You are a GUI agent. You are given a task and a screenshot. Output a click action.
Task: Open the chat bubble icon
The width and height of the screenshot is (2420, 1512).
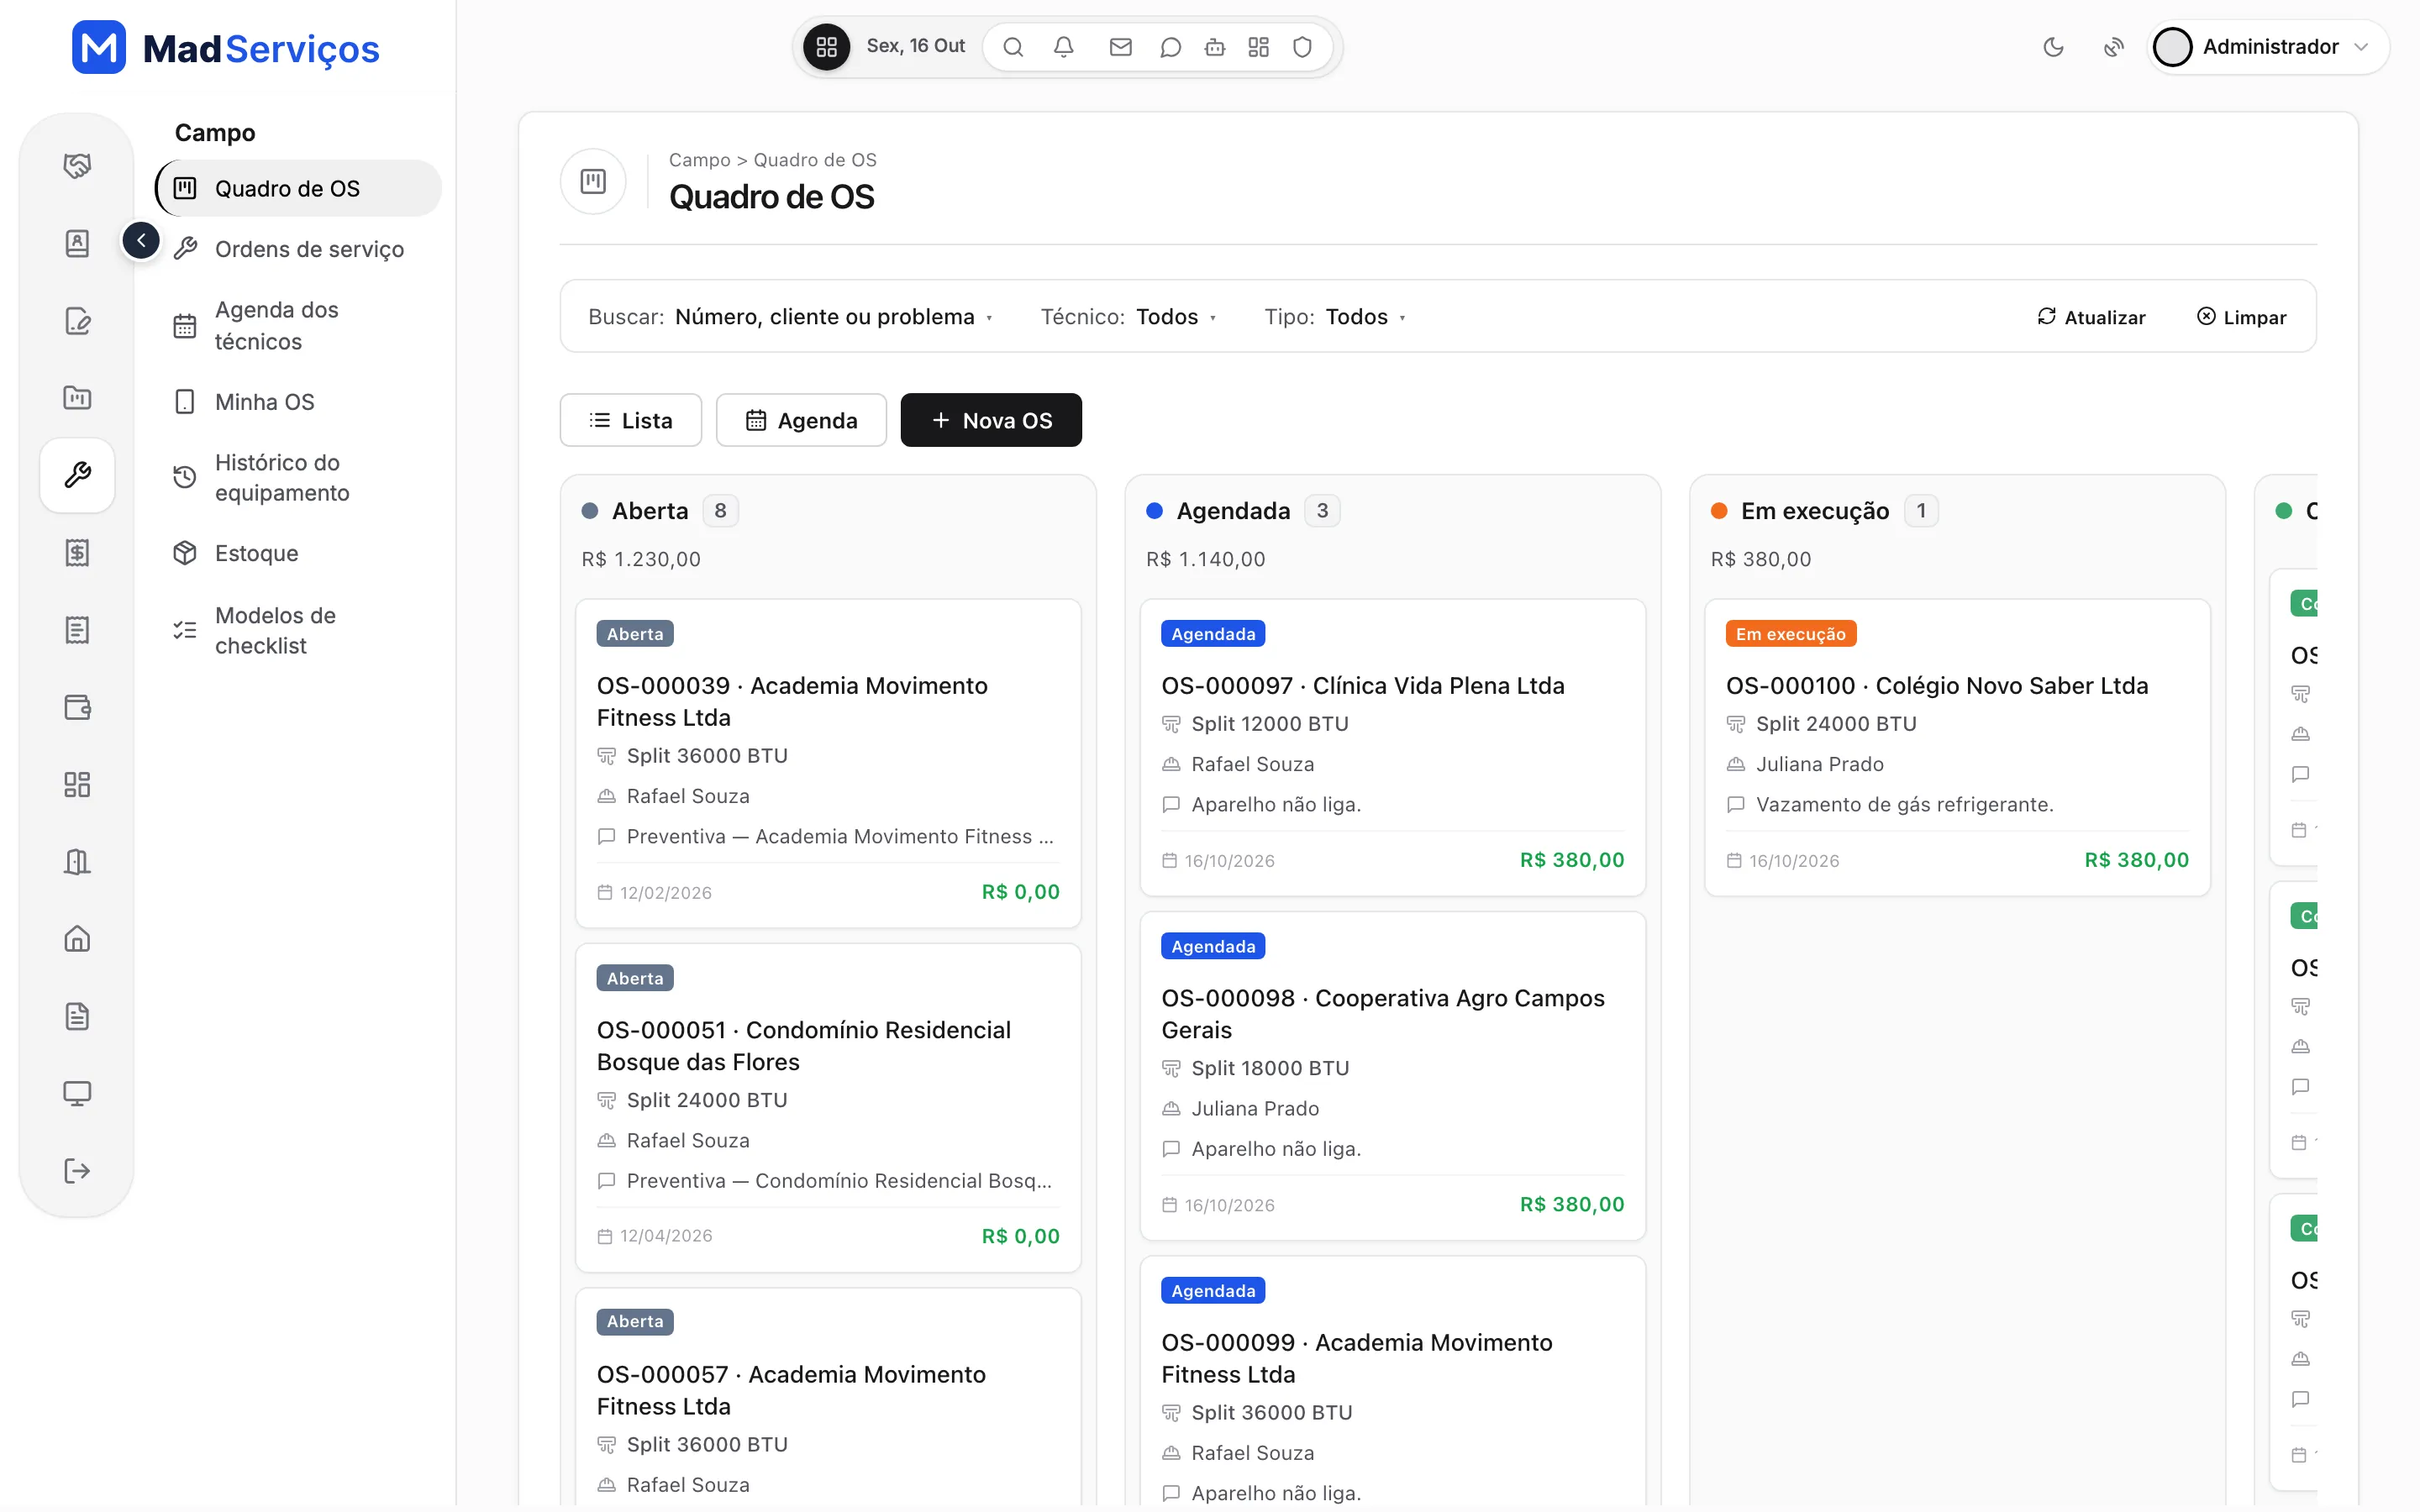(x=1170, y=47)
